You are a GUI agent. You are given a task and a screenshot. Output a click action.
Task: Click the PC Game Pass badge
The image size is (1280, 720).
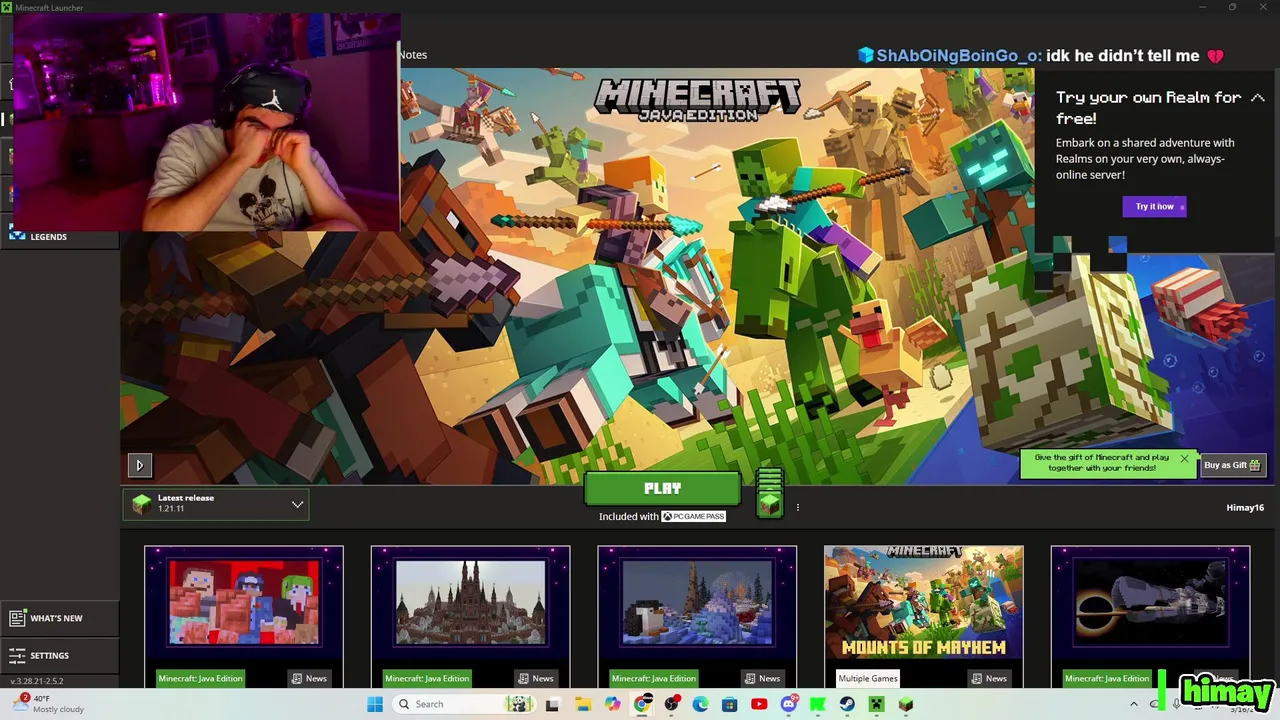693,516
